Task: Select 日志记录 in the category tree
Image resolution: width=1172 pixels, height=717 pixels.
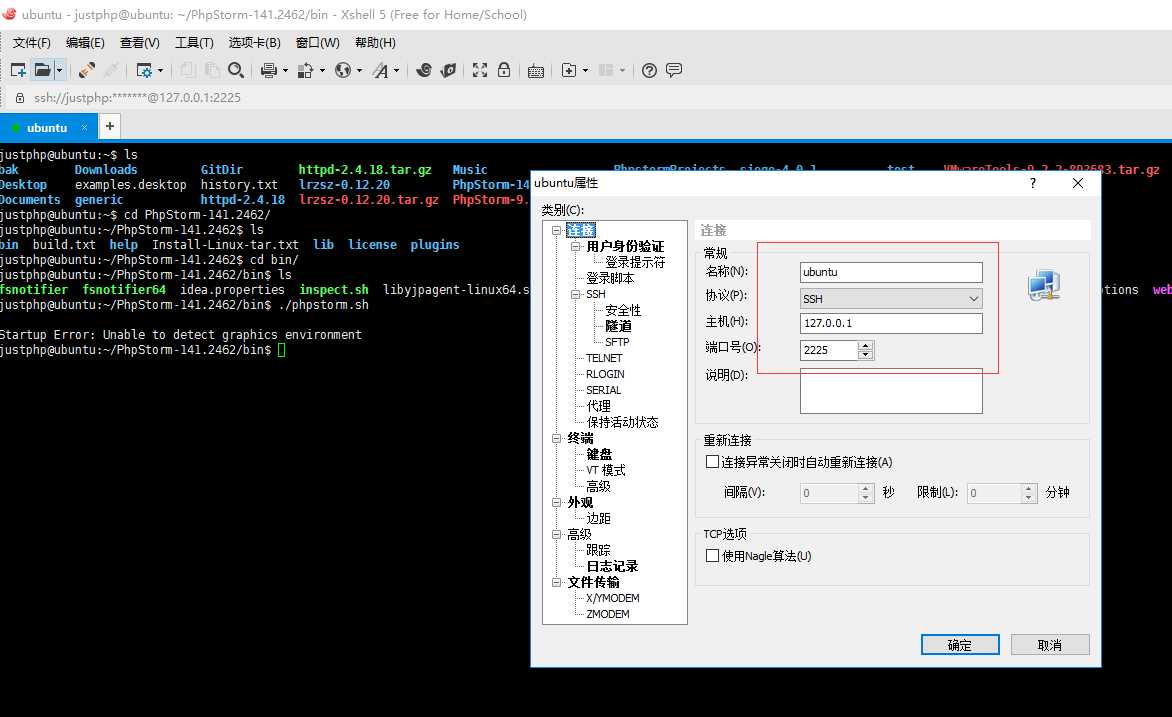Action: pos(612,567)
